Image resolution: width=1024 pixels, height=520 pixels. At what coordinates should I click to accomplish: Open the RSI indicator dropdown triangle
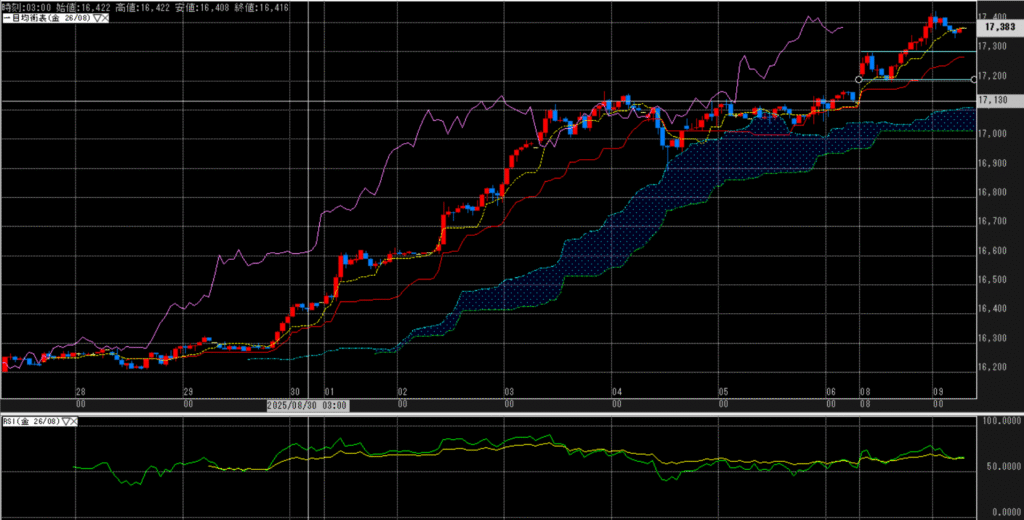tap(66, 422)
